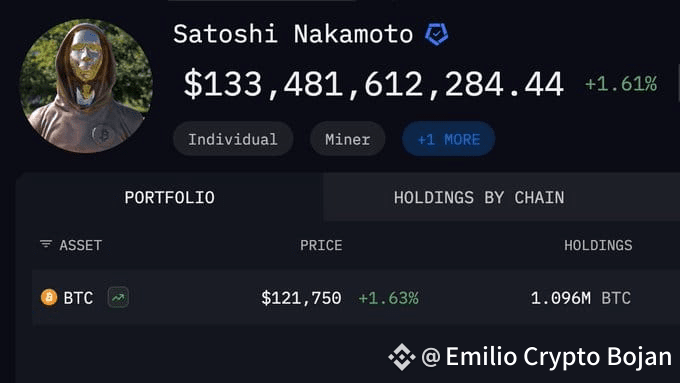Click the @Emilio Crypto Bojan handle
Viewport: 680px width, 383px height.
(546, 357)
